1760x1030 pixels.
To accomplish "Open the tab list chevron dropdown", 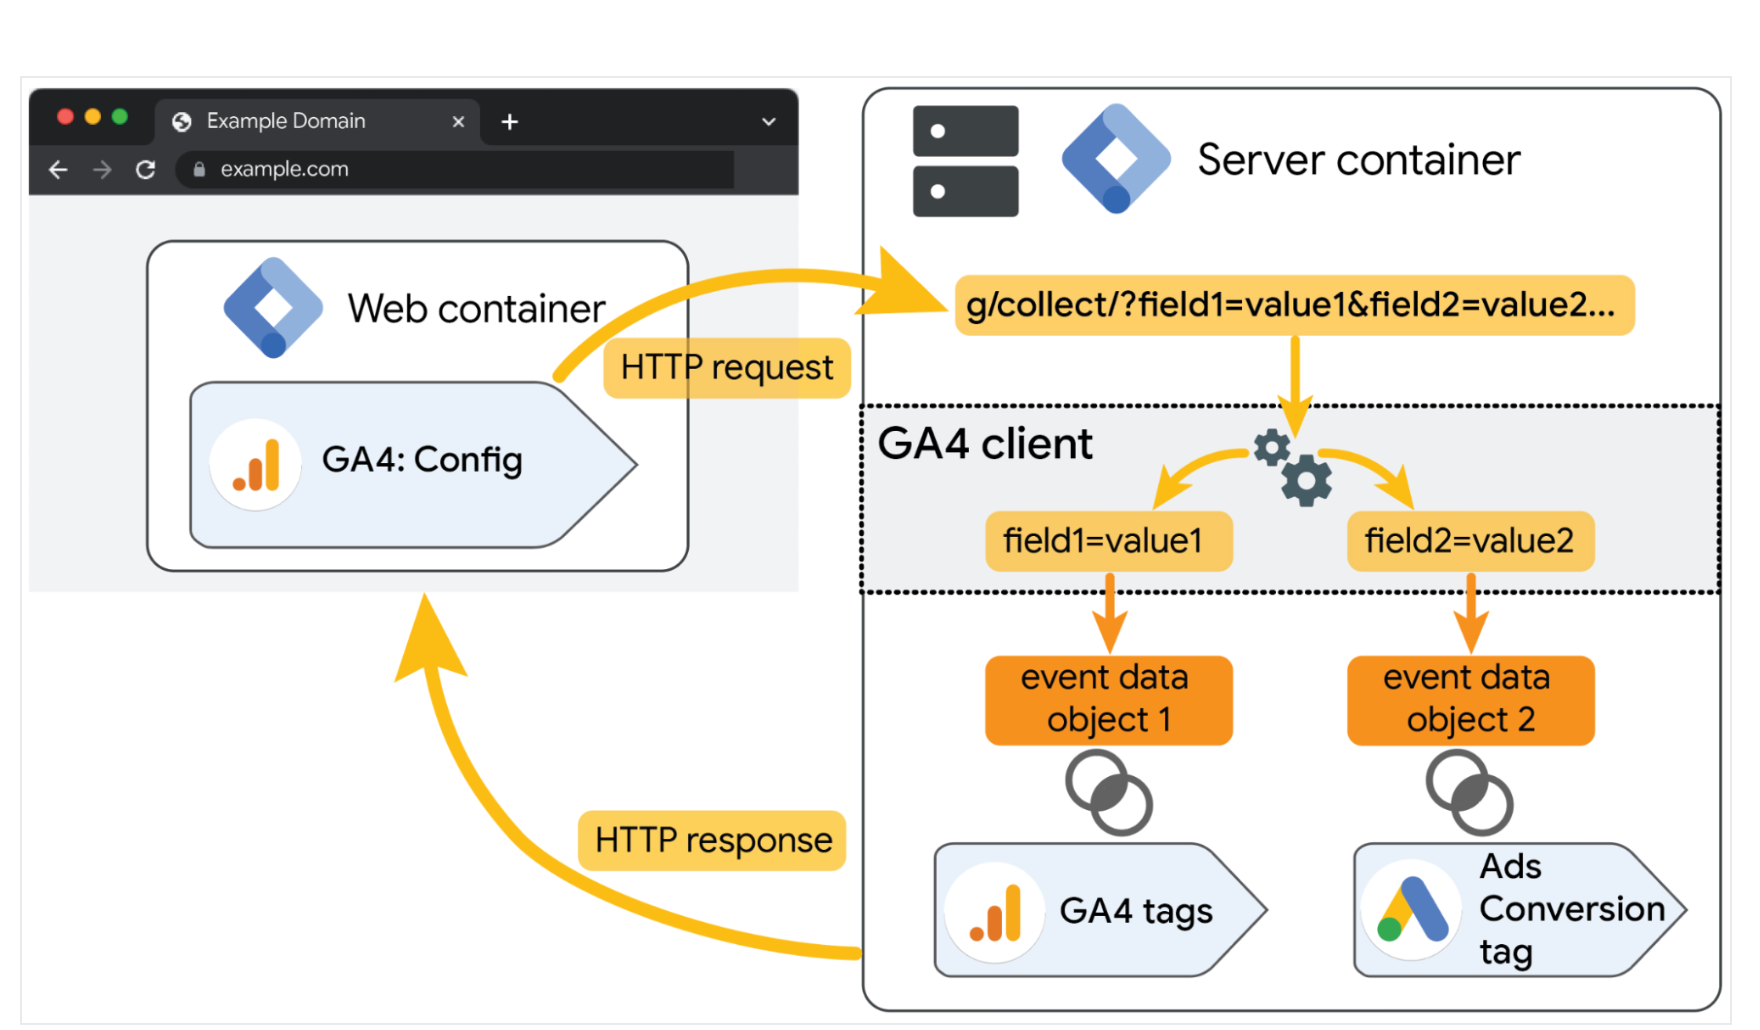I will point(768,122).
